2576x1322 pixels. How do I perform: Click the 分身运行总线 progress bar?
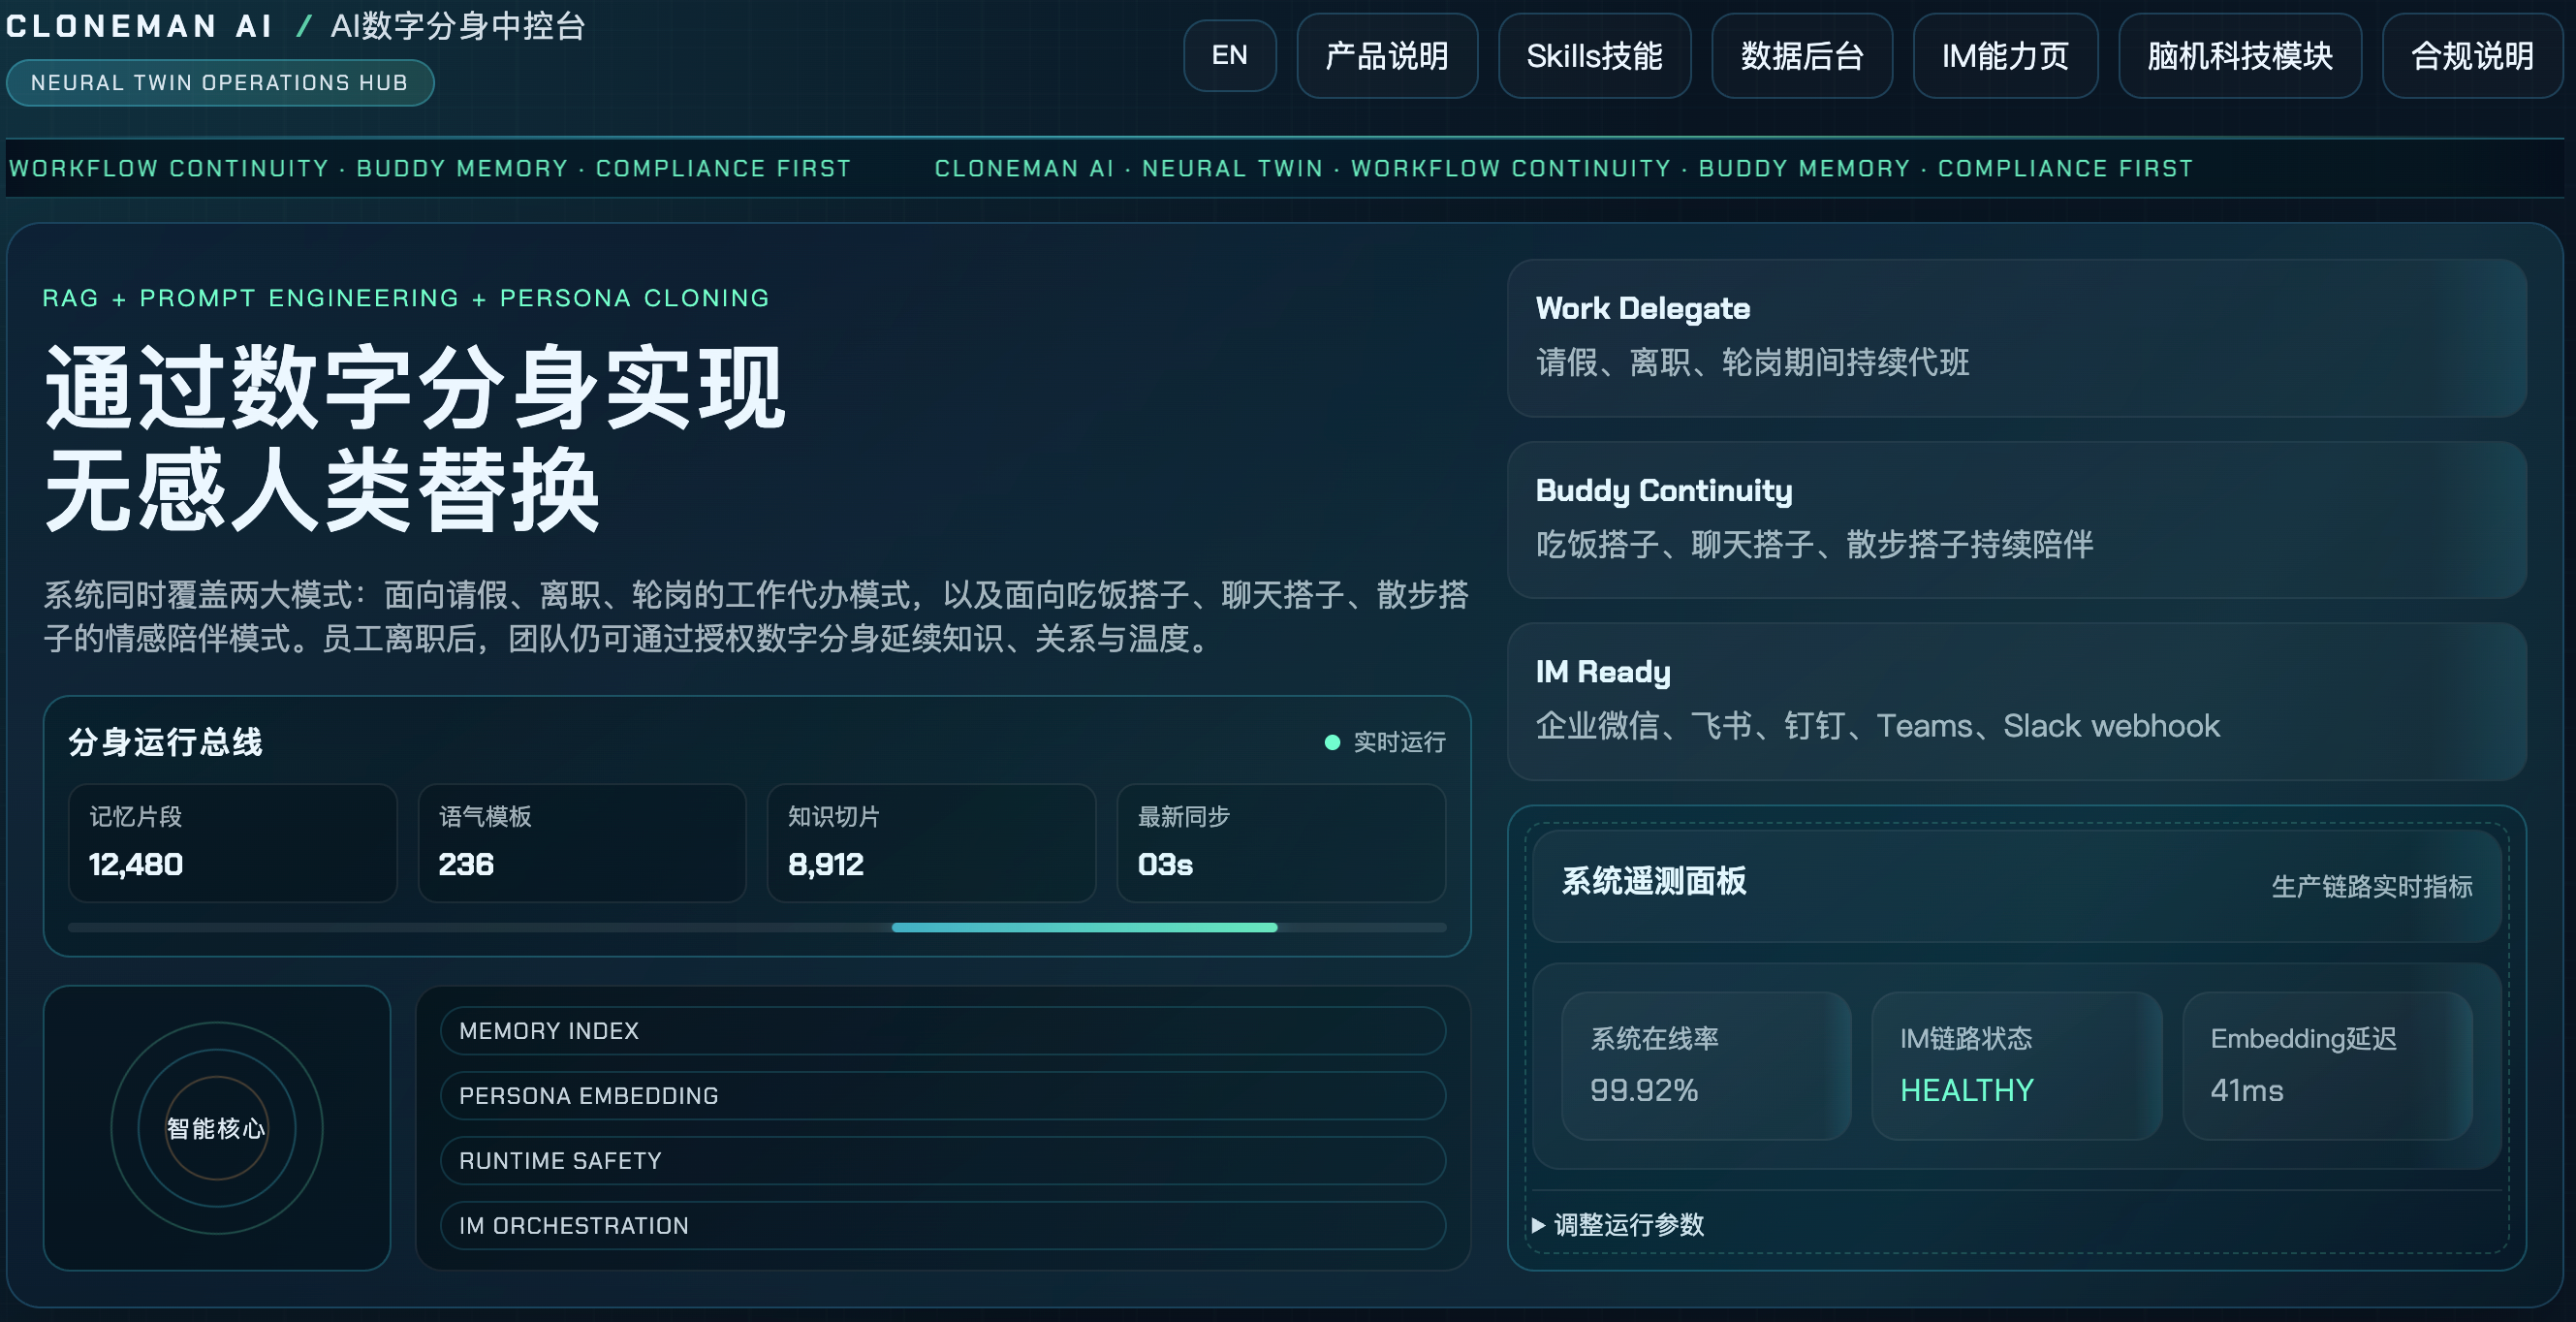pyautogui.click(x=756, y=928)
